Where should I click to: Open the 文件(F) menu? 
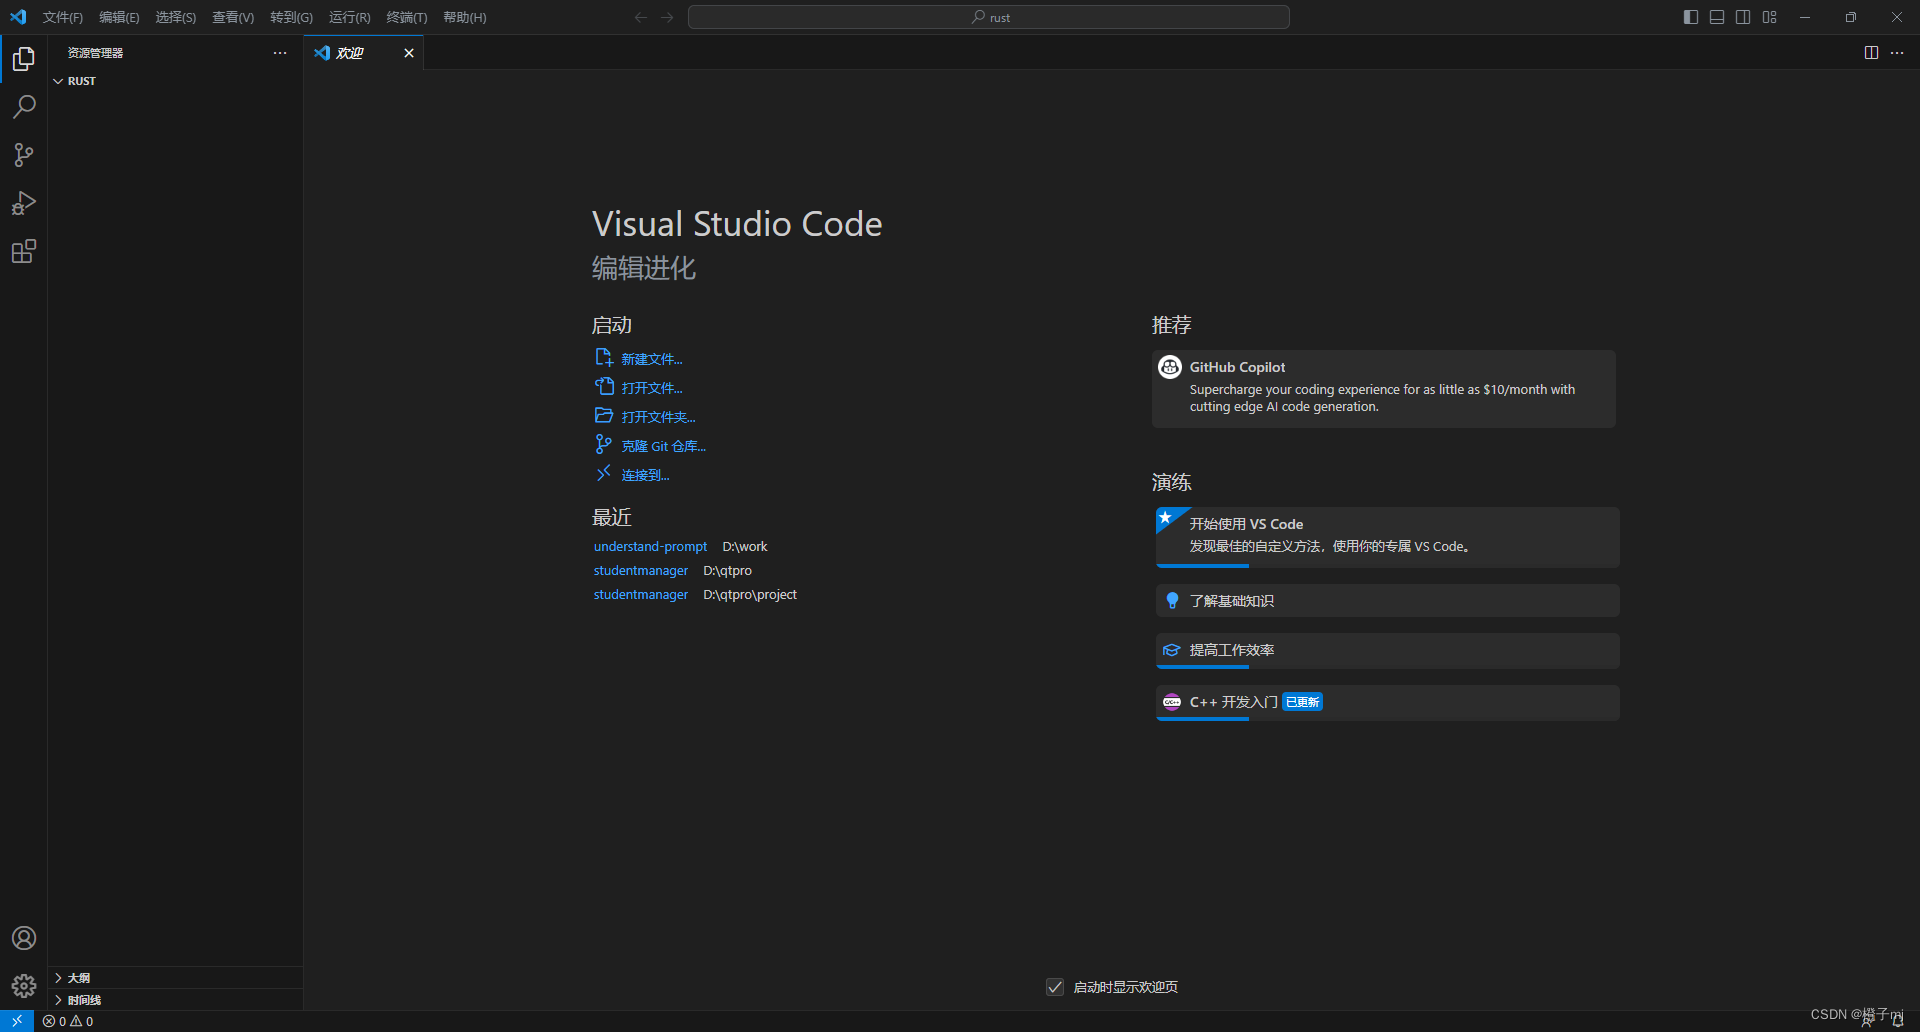(x=63, y=17)
